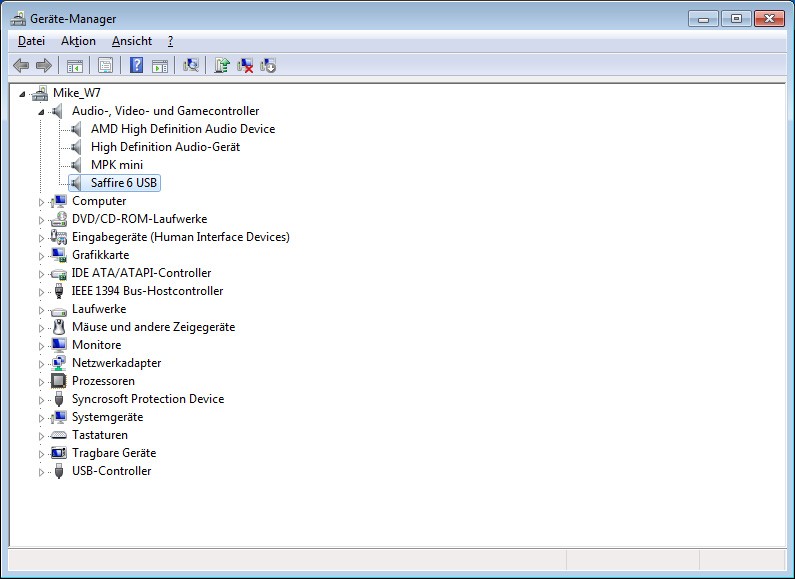Select the Saffire 6 USB device
Screen dimensions: 795x579
click(x=124, y=183)
